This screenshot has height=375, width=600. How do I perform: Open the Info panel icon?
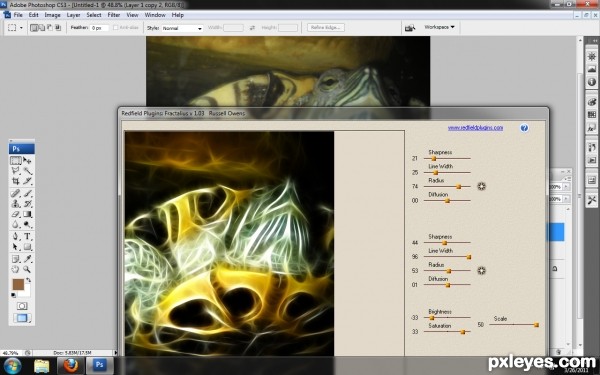click(x=592, y=82)
